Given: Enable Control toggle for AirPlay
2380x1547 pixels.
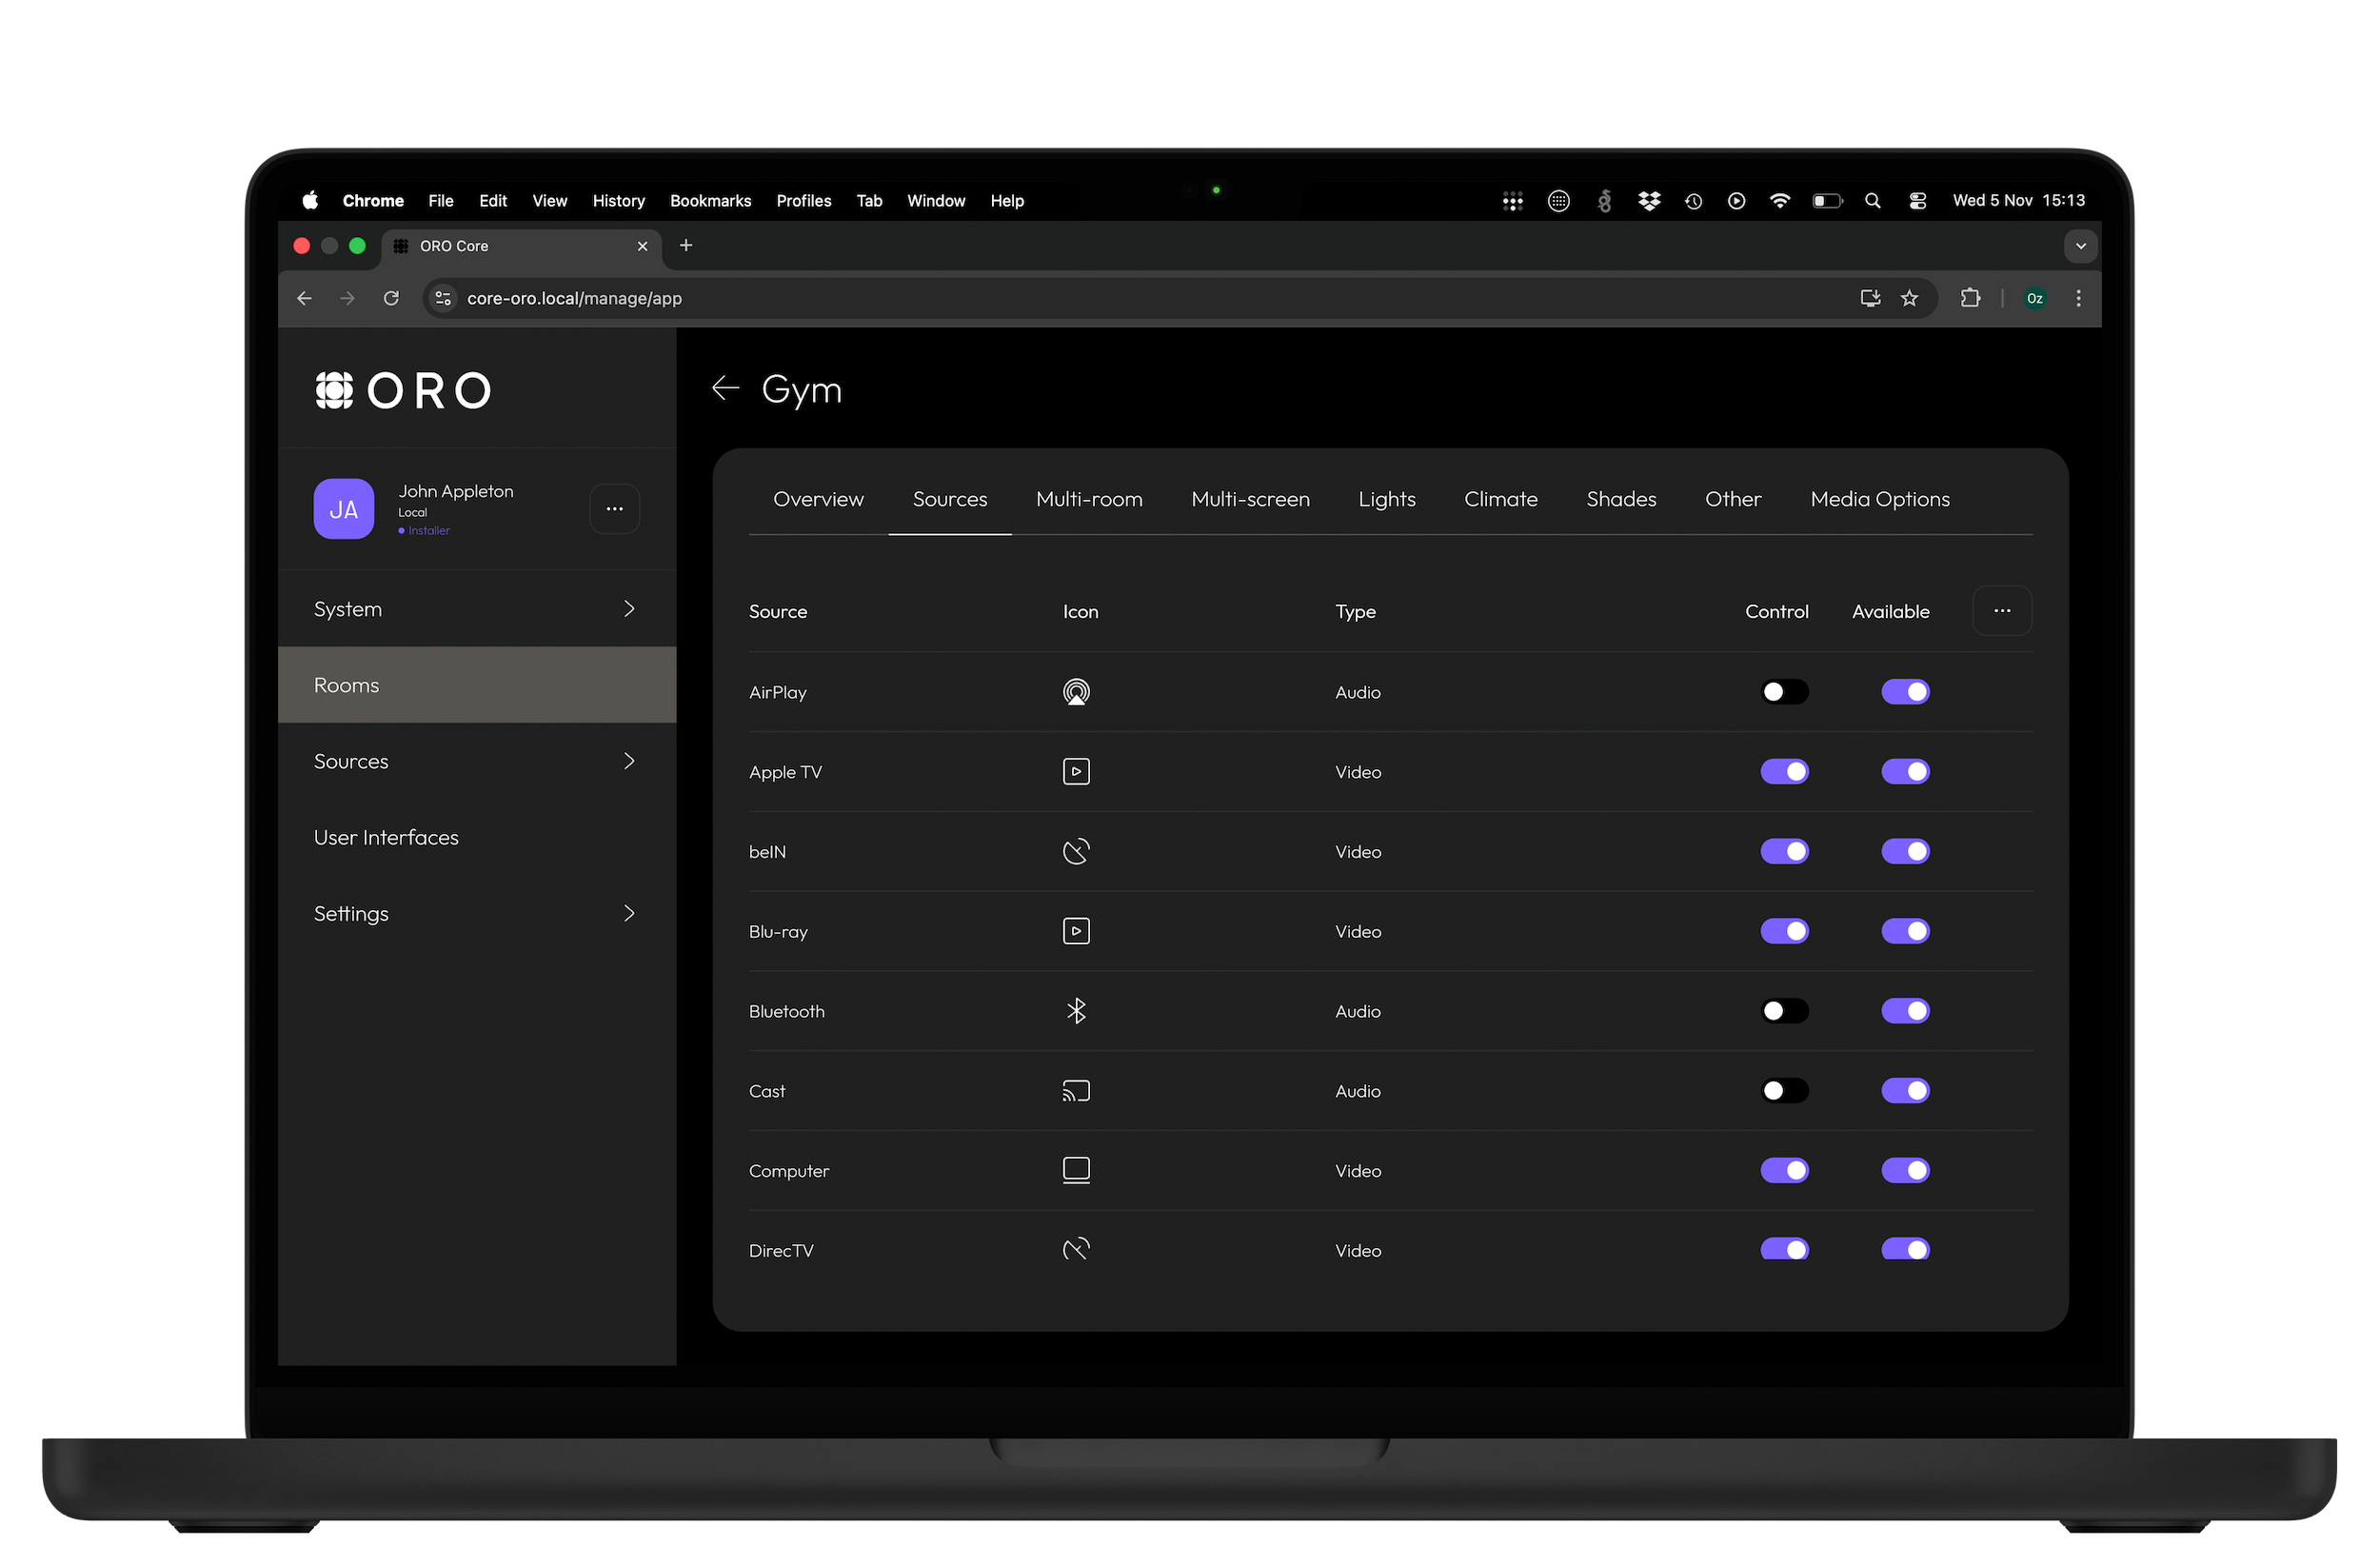Looking at the screenshot, I should (1784, 692).
